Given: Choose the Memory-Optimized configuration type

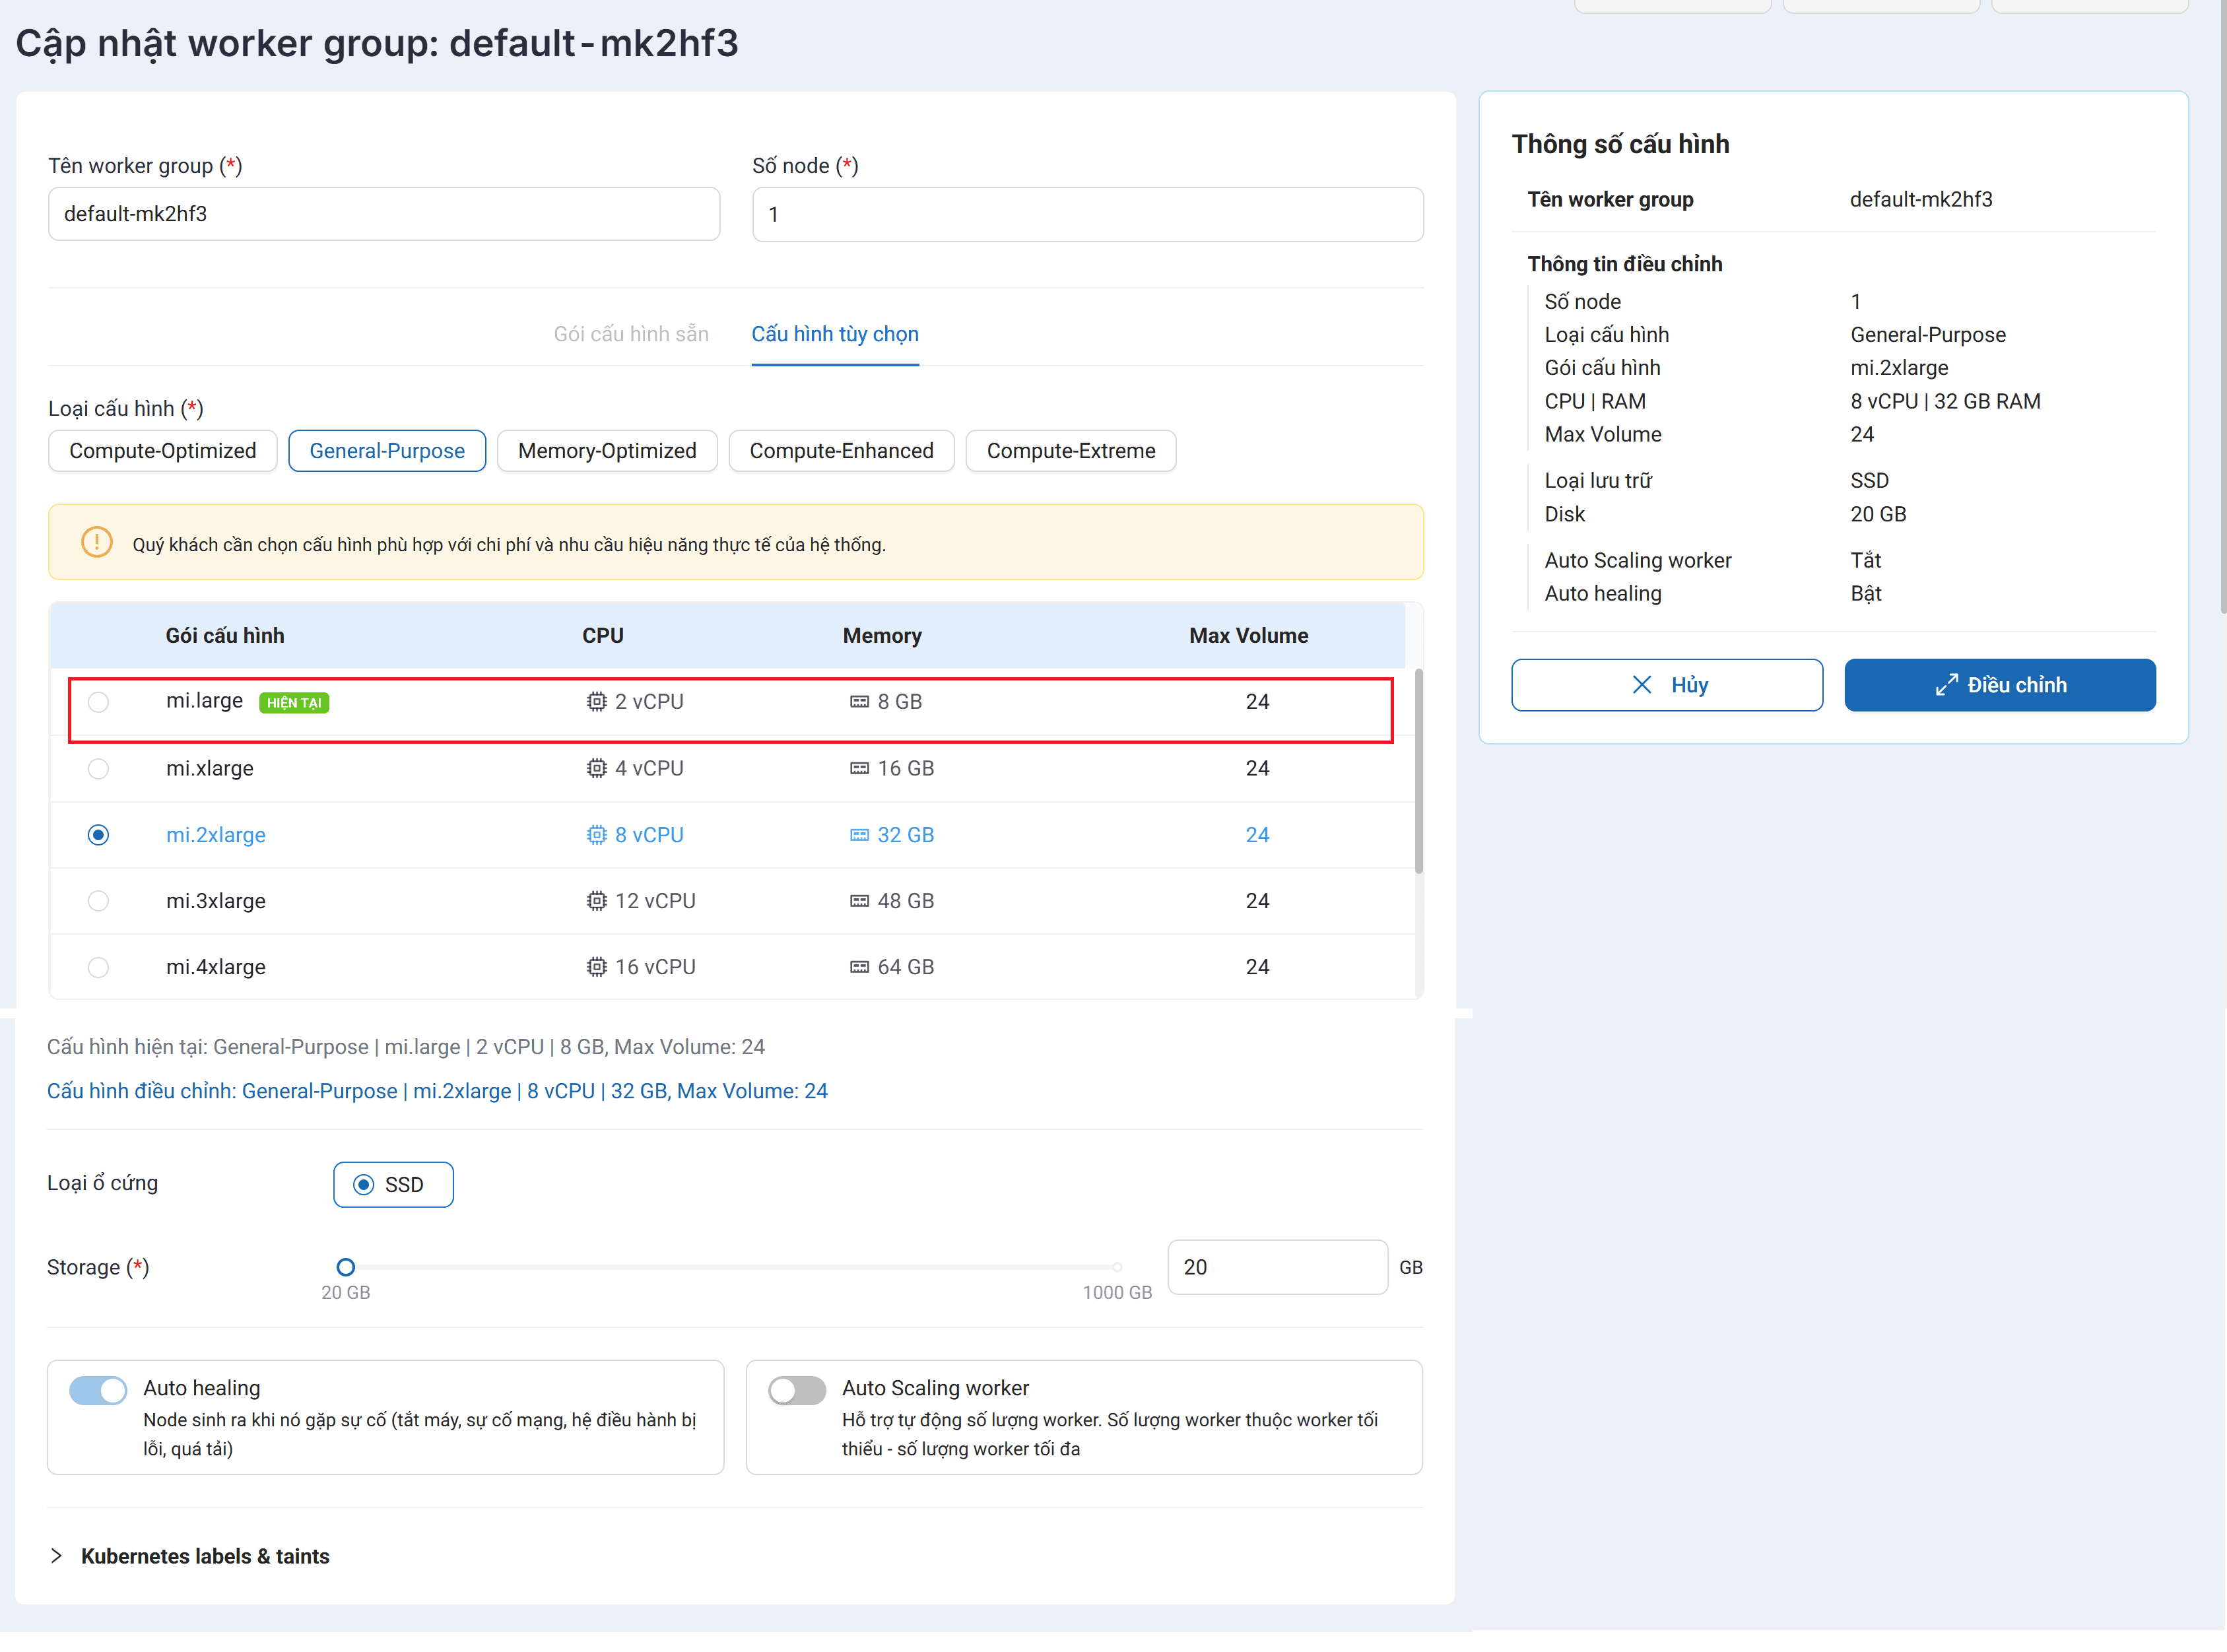Looking at the screenshot, I should 607,451.
